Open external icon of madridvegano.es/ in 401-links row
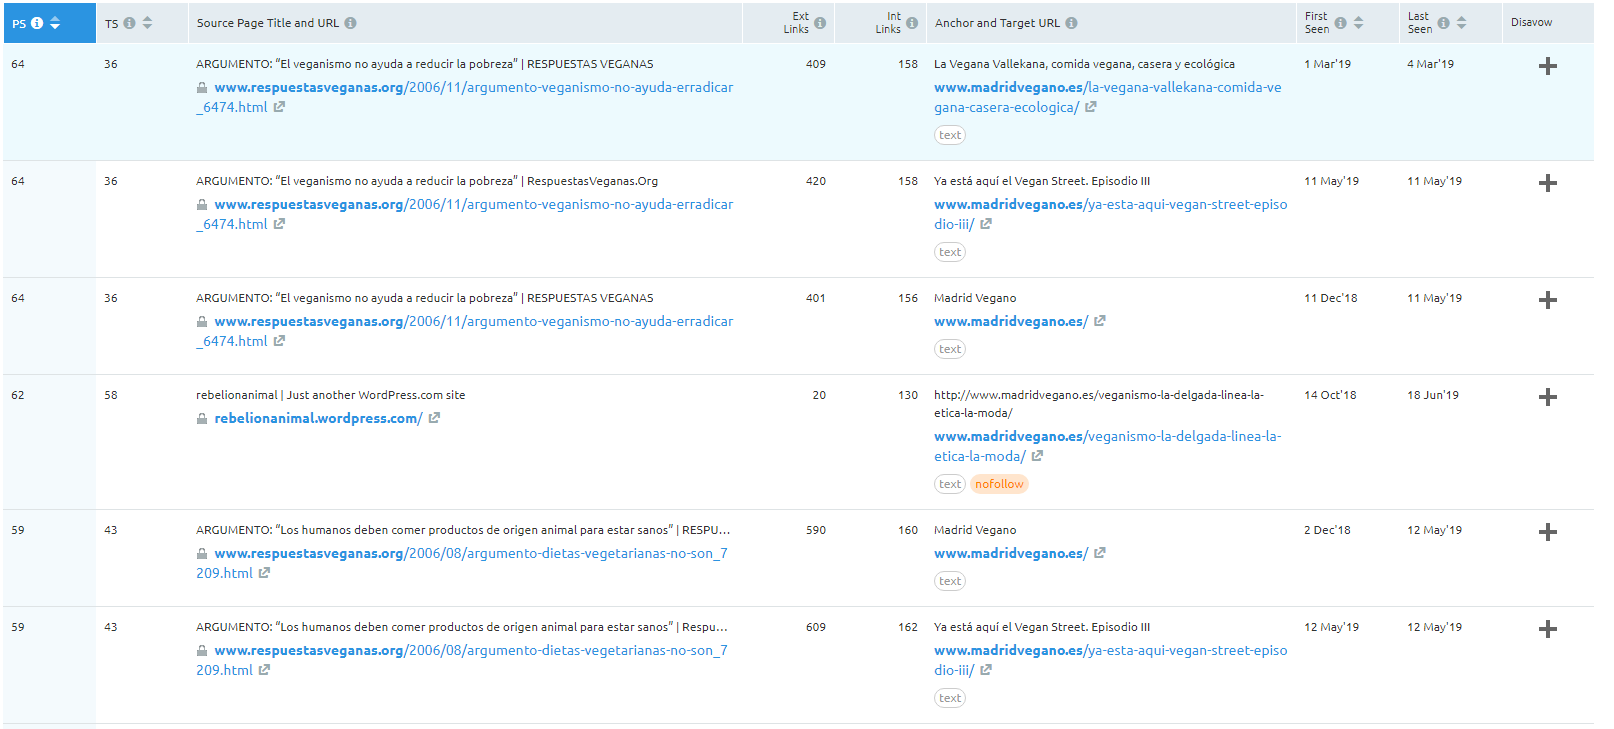Screen dimensions: 1614x729 point(1100,321)
